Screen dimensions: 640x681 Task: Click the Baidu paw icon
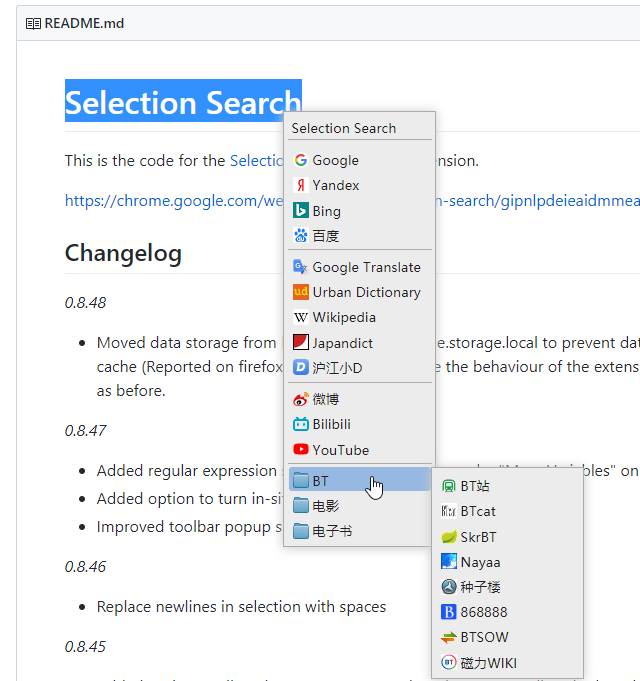click(300, 236)
